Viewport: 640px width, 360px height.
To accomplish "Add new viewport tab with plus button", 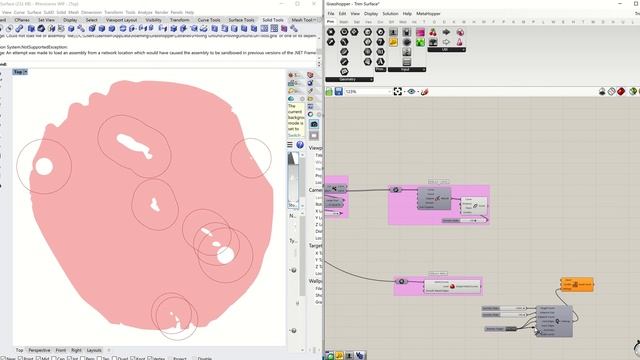I will [109, 350].
